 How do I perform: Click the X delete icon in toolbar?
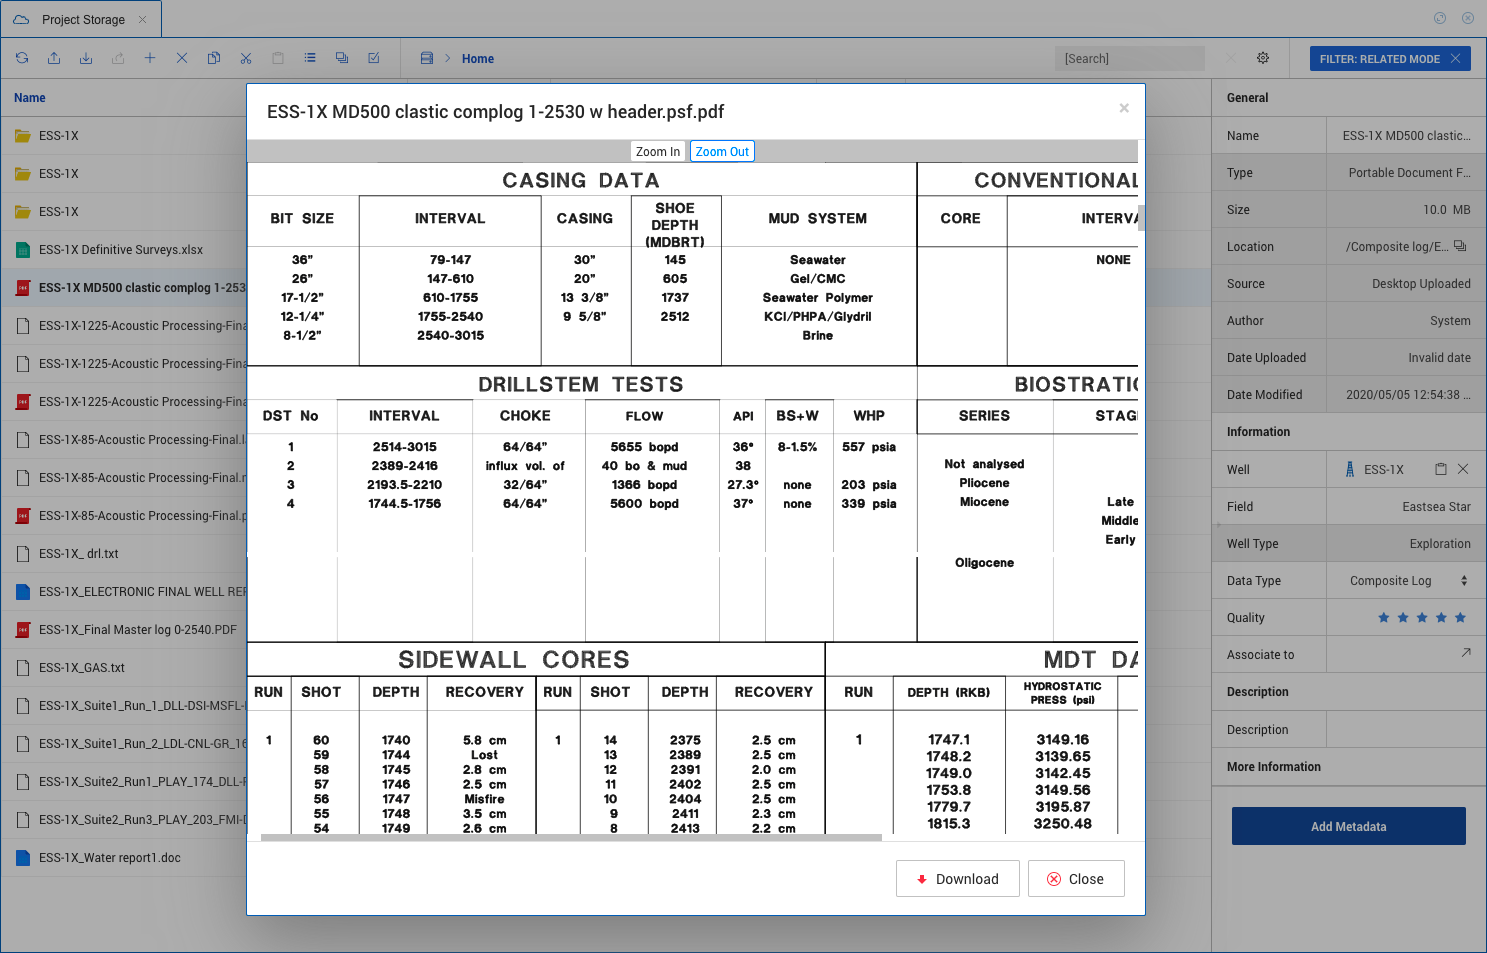tap(182, 58)
